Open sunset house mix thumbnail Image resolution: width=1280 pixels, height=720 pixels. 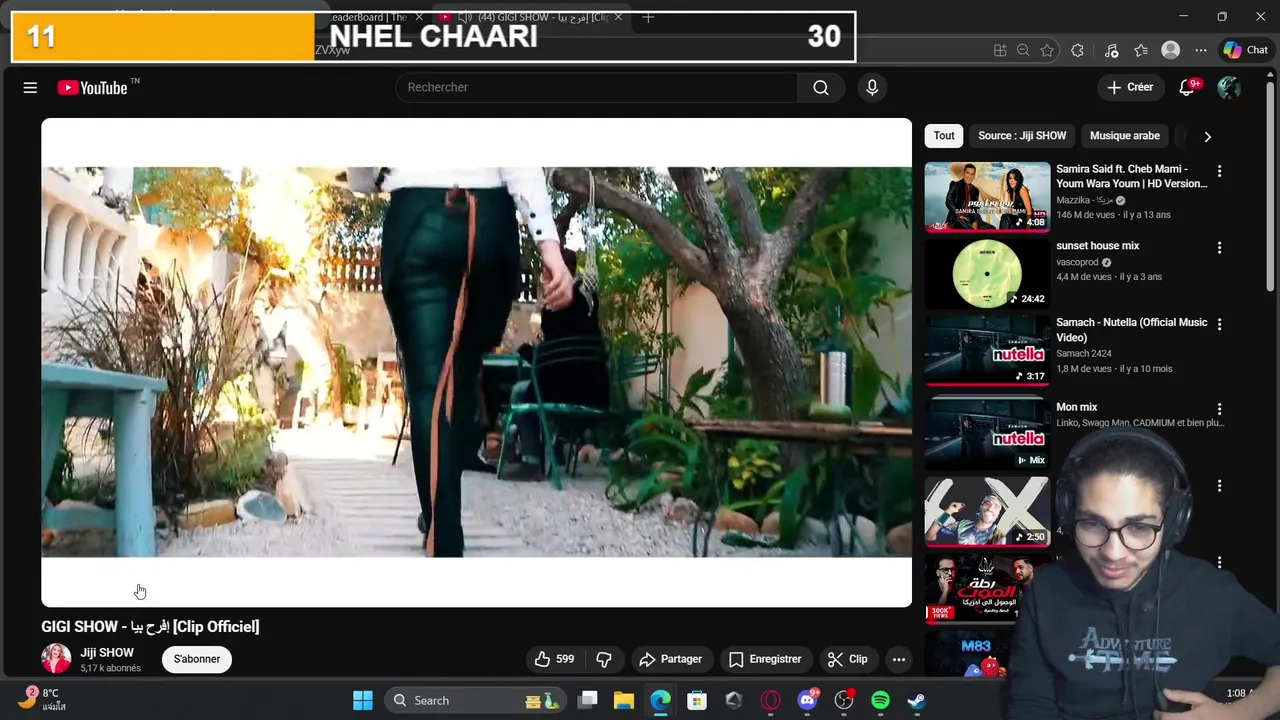tap(987, 273)
